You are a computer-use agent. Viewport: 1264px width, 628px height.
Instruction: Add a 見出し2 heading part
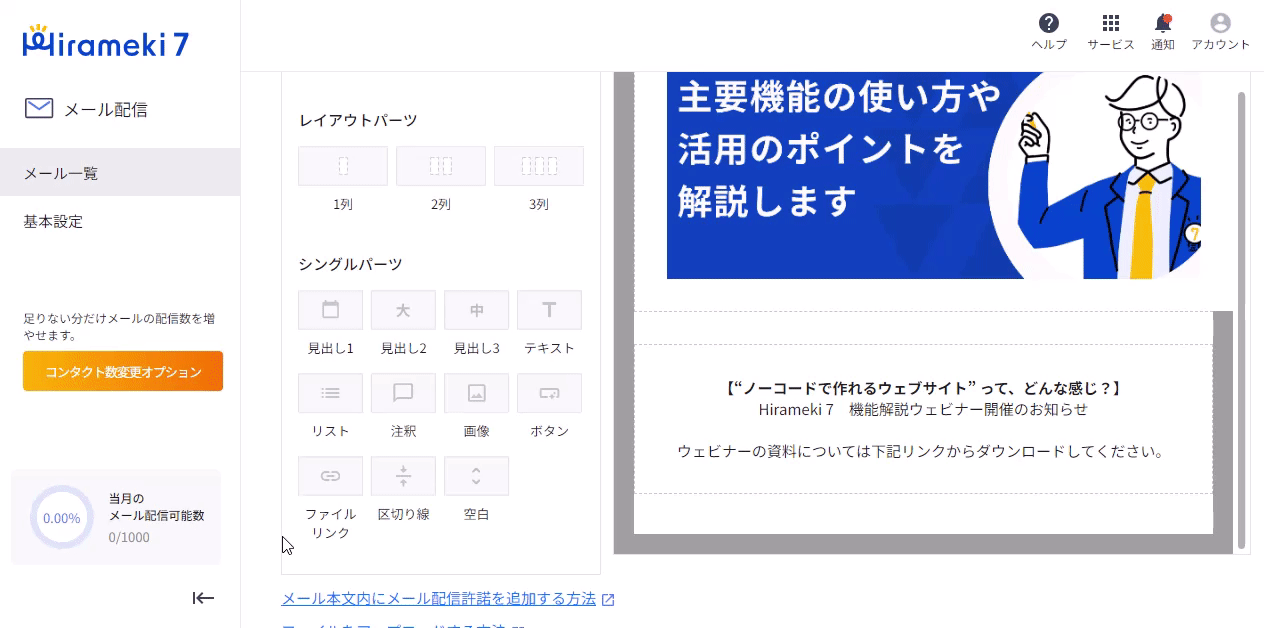pos(403,310)
